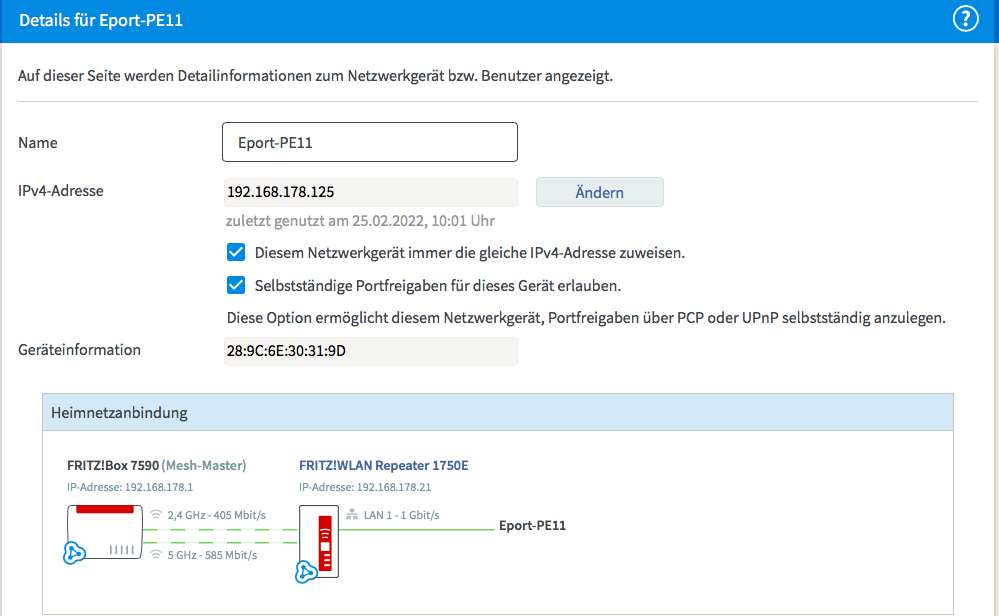The width and height of the screenshot is (999, 616).
Task: Click the IPv4-Adresse label
Action: [61, 190]
